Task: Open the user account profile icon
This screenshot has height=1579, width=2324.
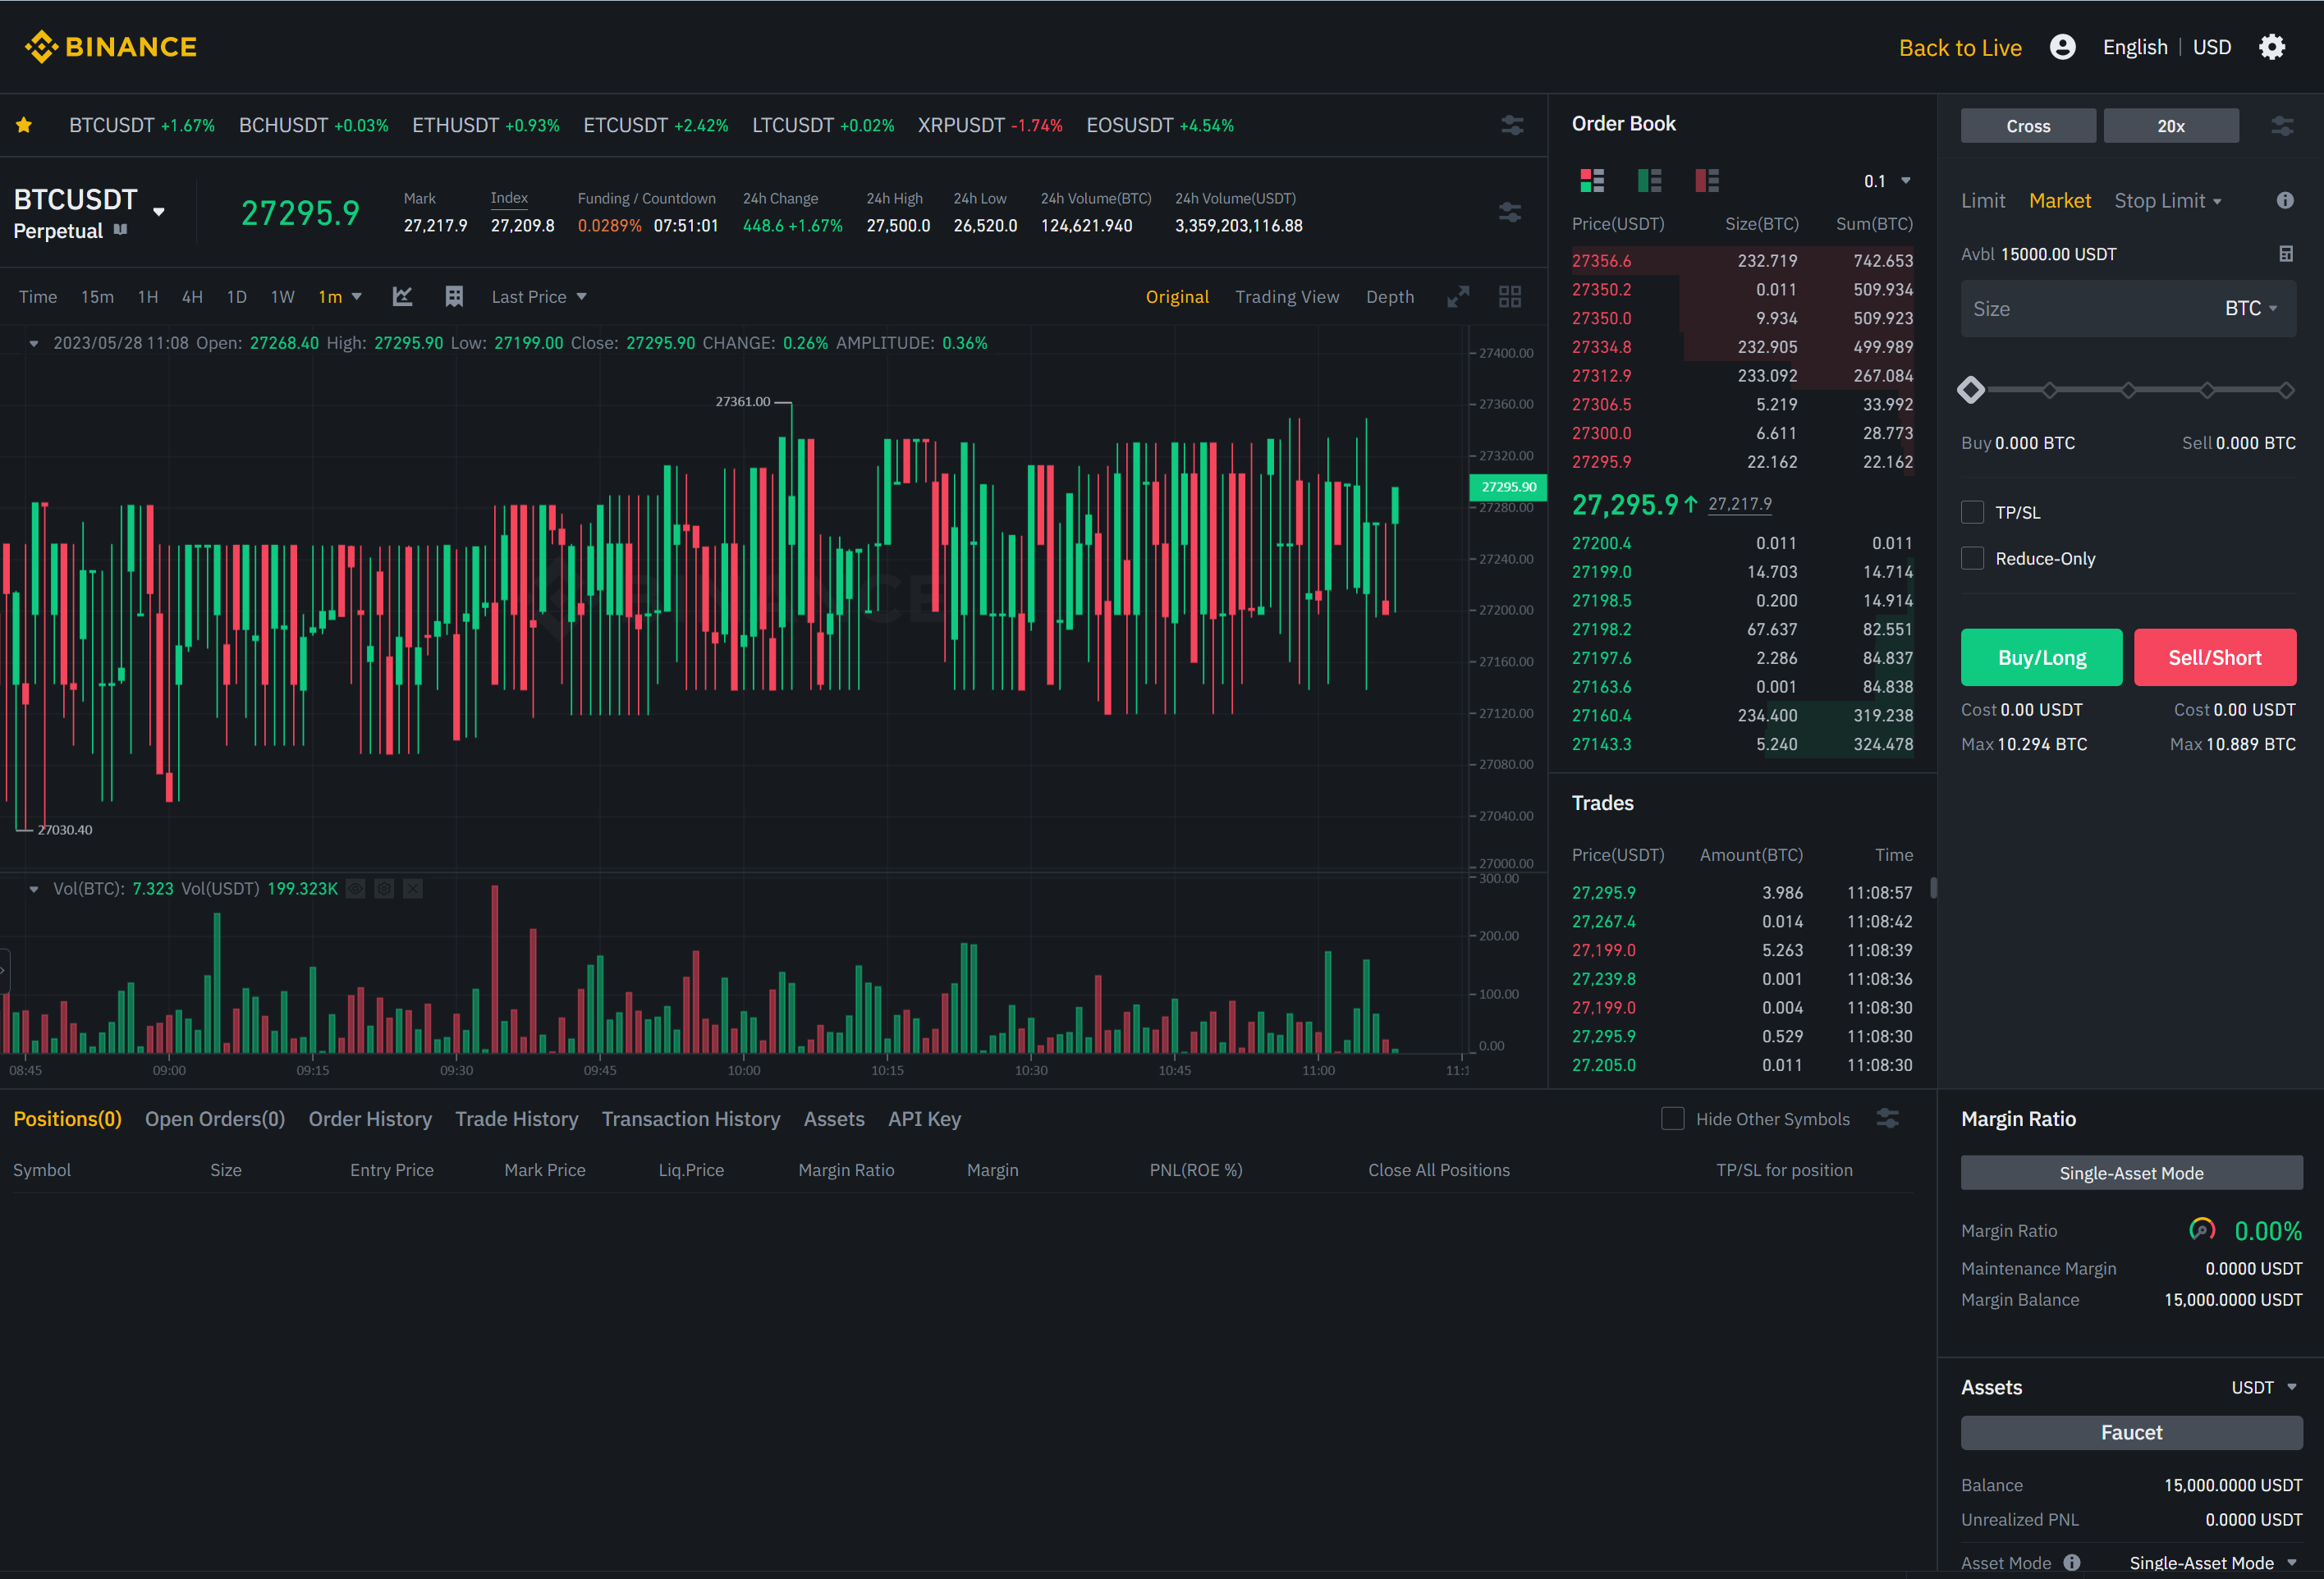Action: tap(2062, 47)
